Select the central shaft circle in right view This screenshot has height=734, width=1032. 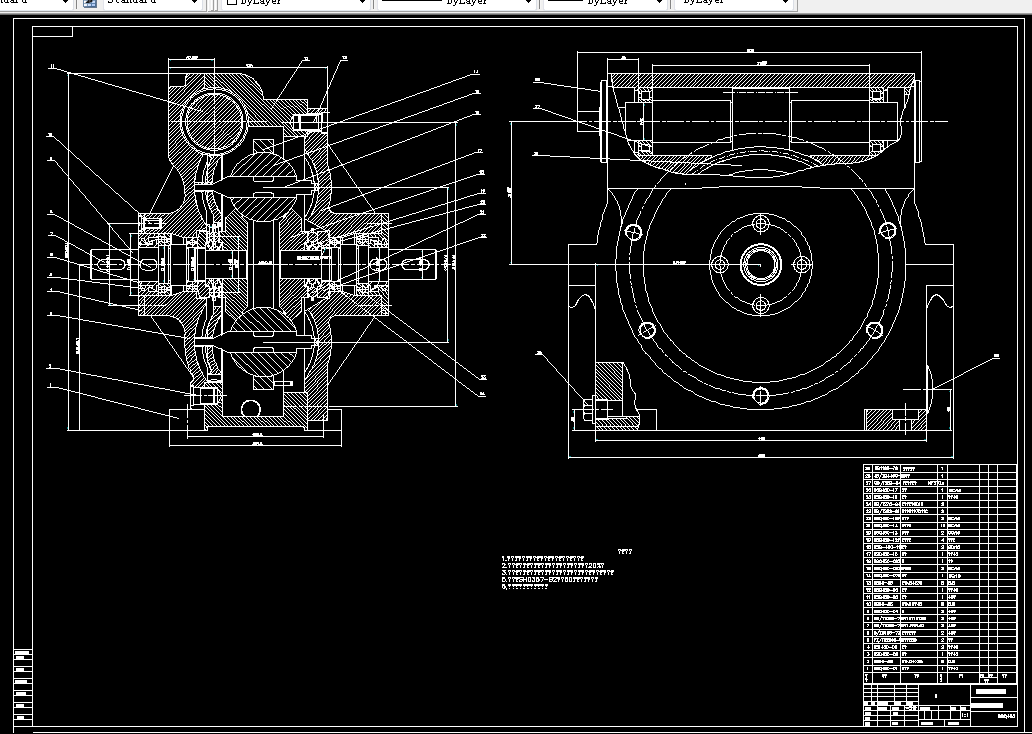[761, 264]
